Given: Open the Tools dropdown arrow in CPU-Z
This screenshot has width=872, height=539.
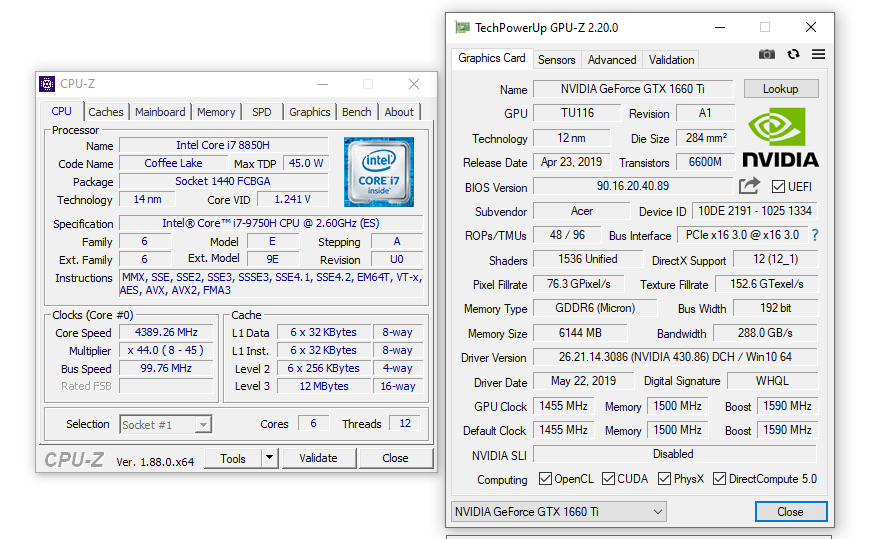Looking at the screenshot, I should (269, 458).
